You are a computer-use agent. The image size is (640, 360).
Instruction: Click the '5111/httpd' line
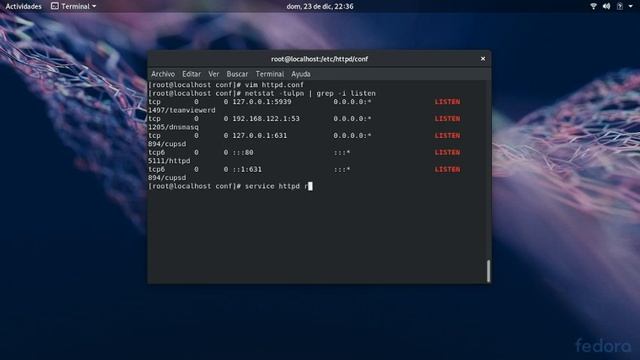pyautogui.click(x=169, y=161)
